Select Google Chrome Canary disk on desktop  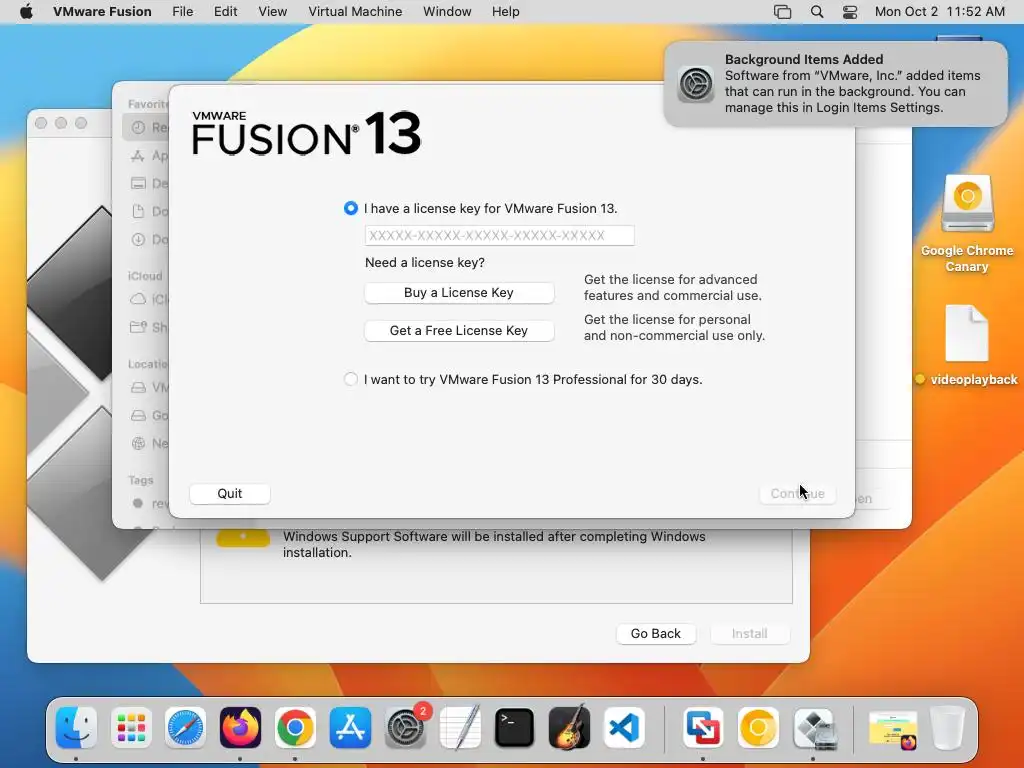tap(967, 204)
